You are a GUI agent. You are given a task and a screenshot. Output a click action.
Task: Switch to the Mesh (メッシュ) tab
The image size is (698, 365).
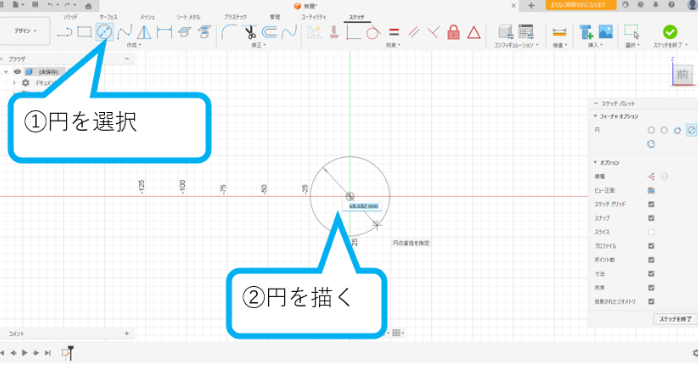pyautogui.click(x=147, y=17)
